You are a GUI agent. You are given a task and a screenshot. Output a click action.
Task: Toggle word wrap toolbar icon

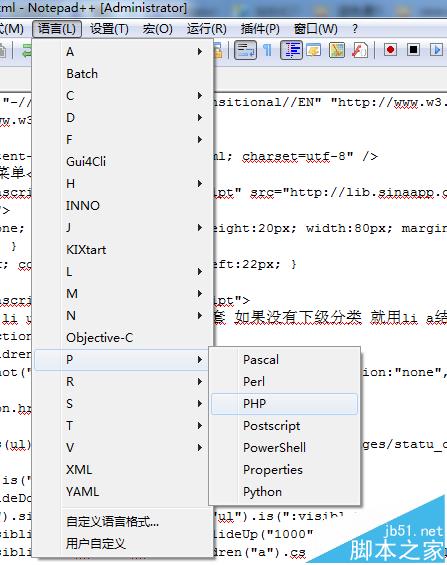pyautogui.click(x=245, y=50)
